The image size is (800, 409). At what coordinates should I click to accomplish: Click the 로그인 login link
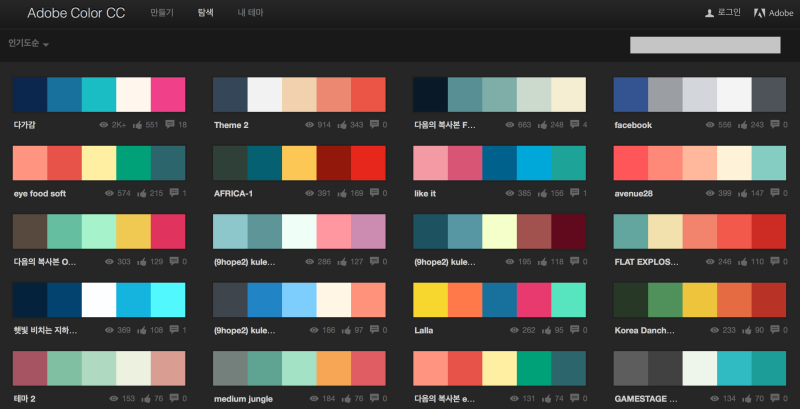[729, 13]
